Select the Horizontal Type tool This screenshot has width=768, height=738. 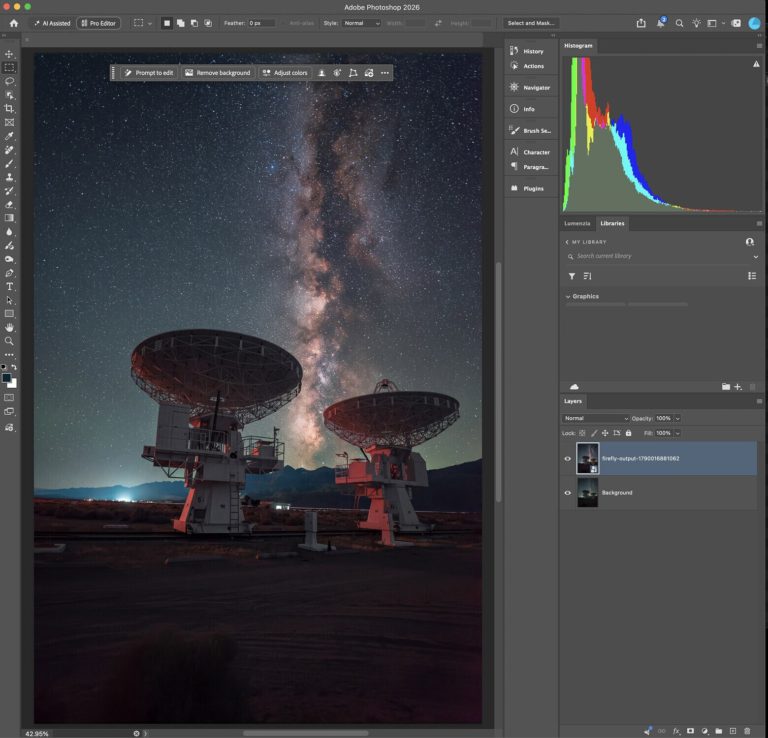(9, 286)
